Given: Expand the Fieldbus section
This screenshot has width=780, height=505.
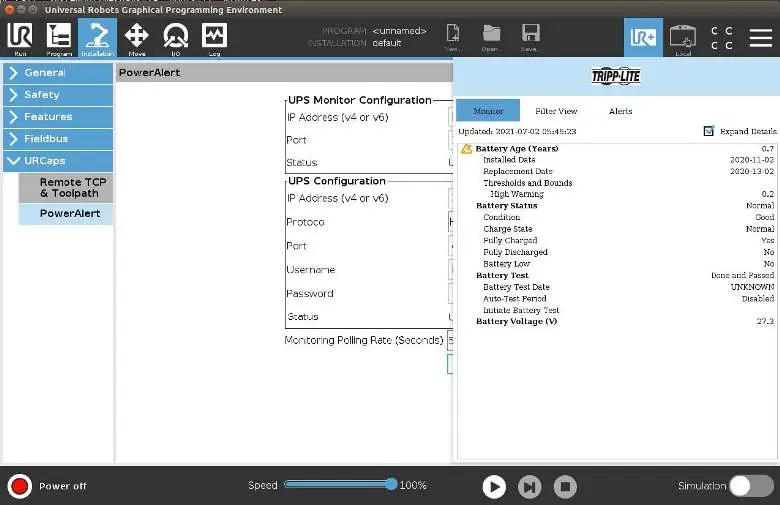Looking at the screenshot, I should pyautogui.click(x=58, y=138).
